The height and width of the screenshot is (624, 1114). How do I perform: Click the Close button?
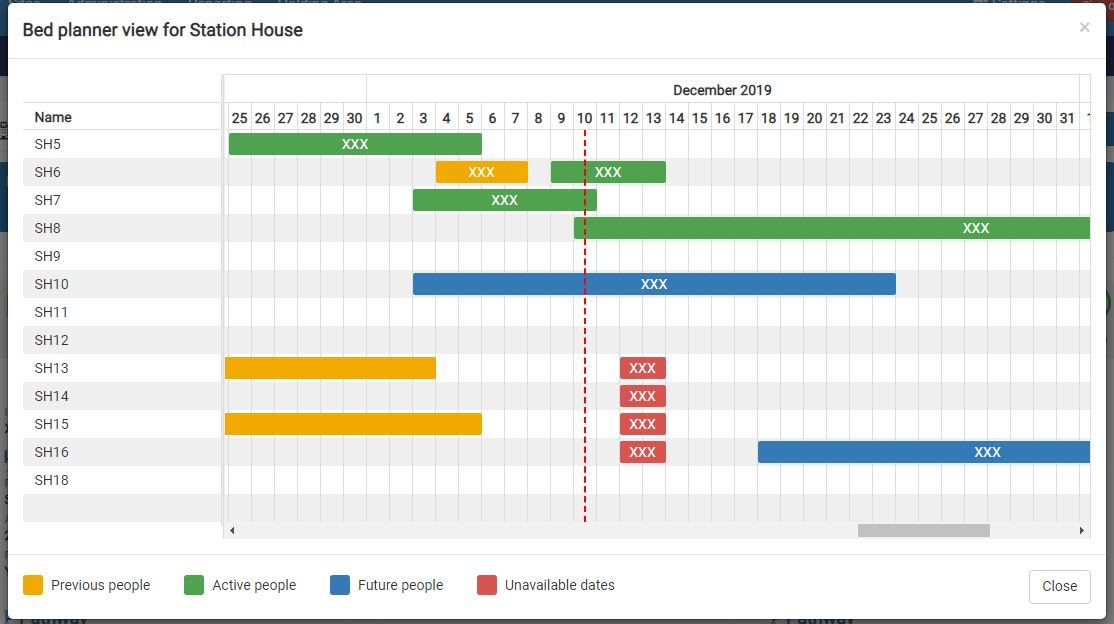pyautogui.click(x=1059, y=586)
